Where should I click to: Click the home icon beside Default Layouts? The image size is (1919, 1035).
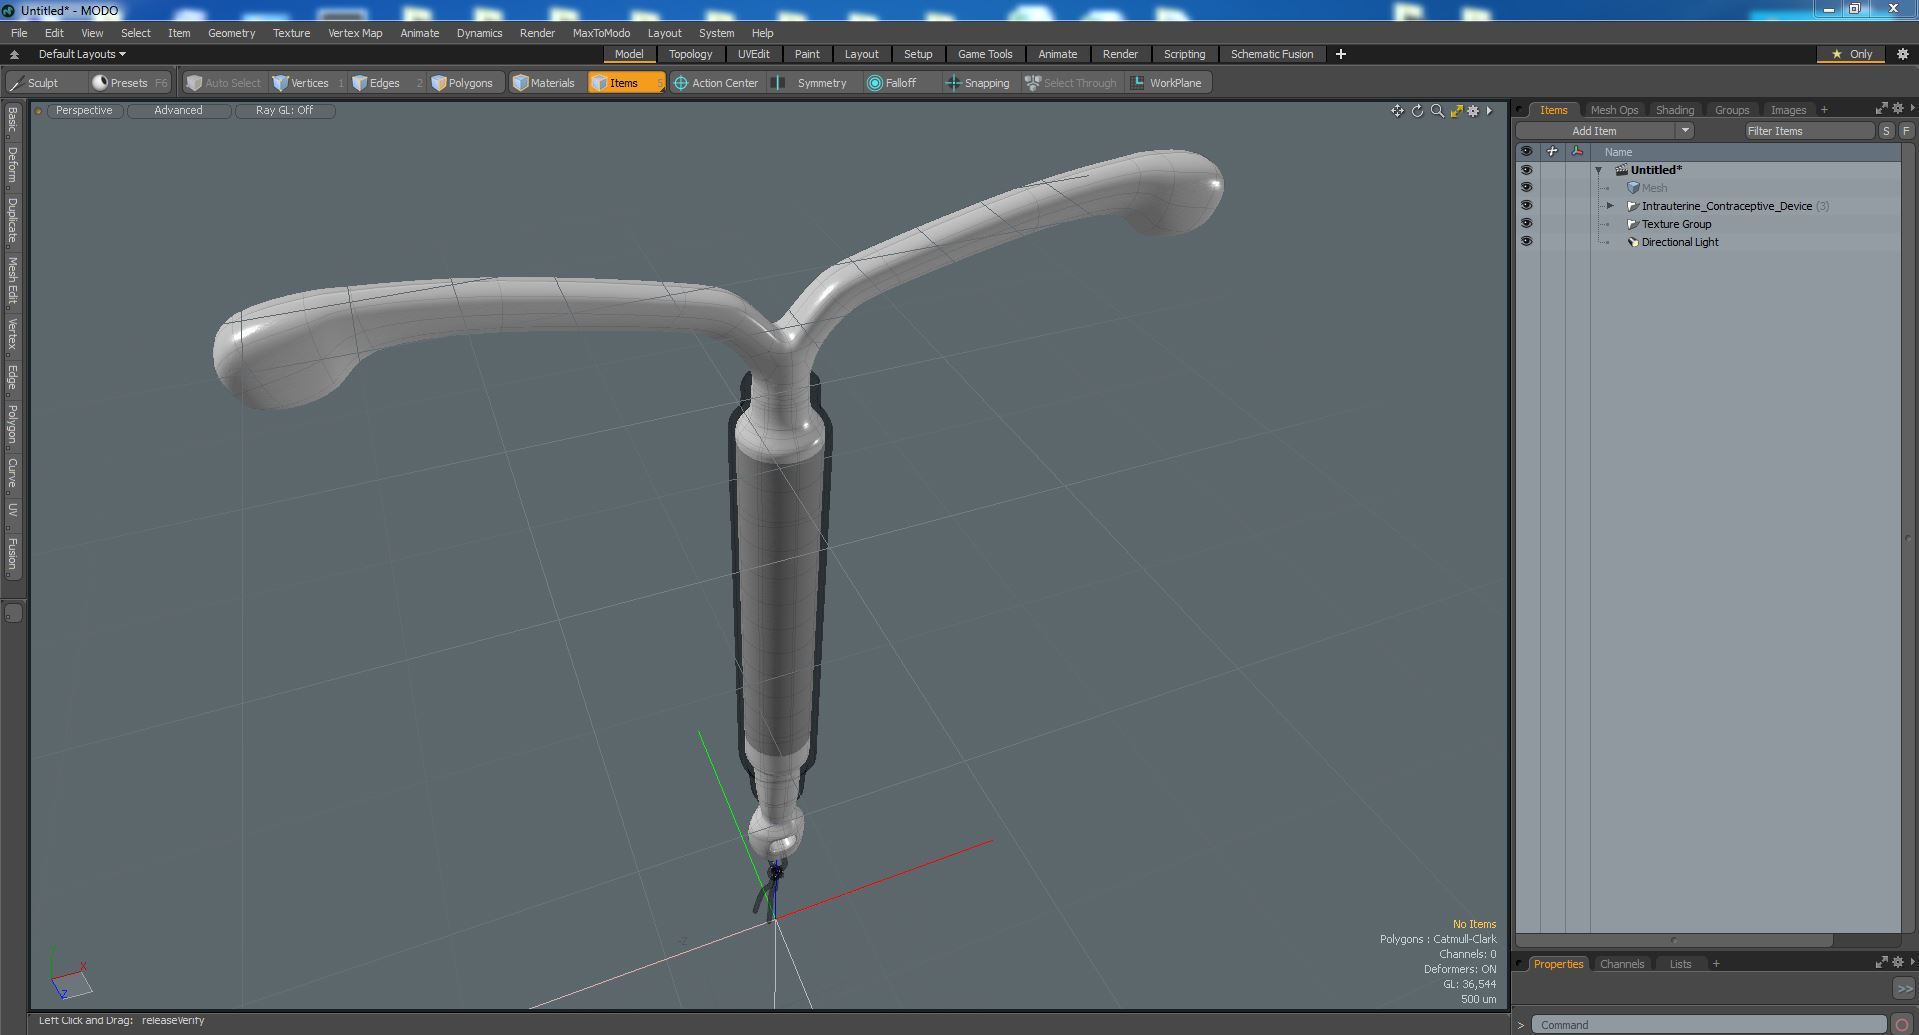pos(14,54)
